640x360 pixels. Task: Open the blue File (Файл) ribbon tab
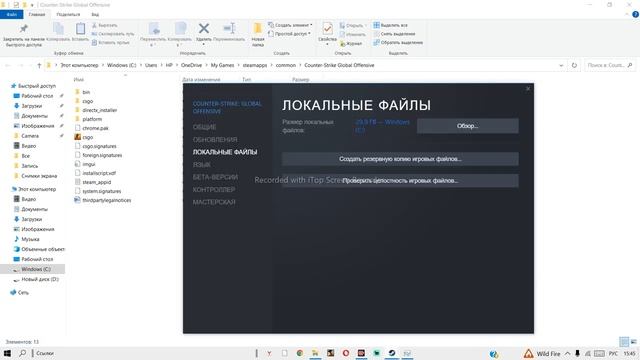[11, 15]
